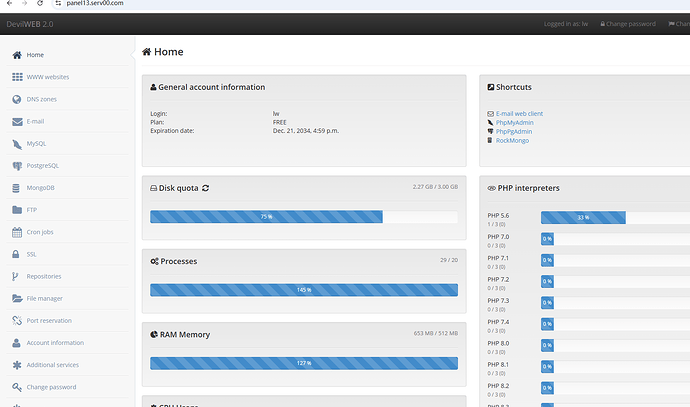This screenshot has width=690, height=407.
Task: Click the FTP folder icon
Action: coord(17,210)
